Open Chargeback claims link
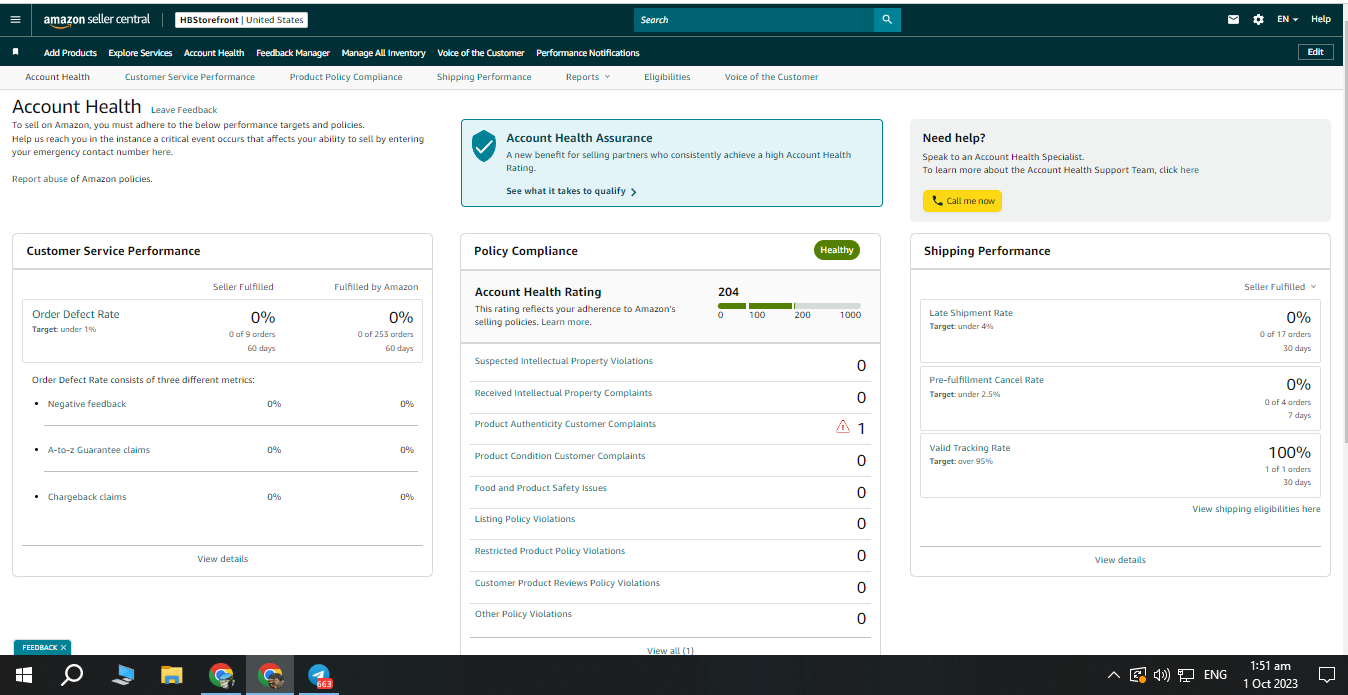This screenshot has width=1348, height=695. pyautogui.click(x=87, y=497)
